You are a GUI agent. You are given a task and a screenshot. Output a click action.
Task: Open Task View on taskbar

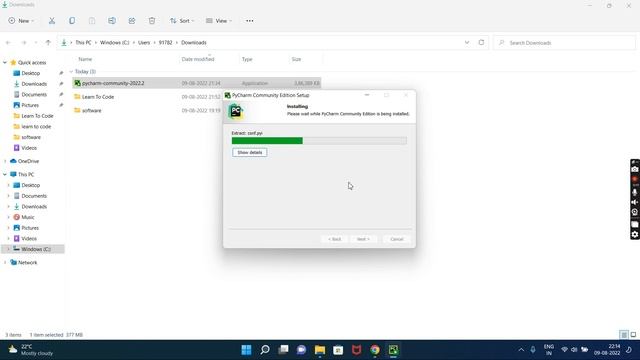[x=283, y=350]
